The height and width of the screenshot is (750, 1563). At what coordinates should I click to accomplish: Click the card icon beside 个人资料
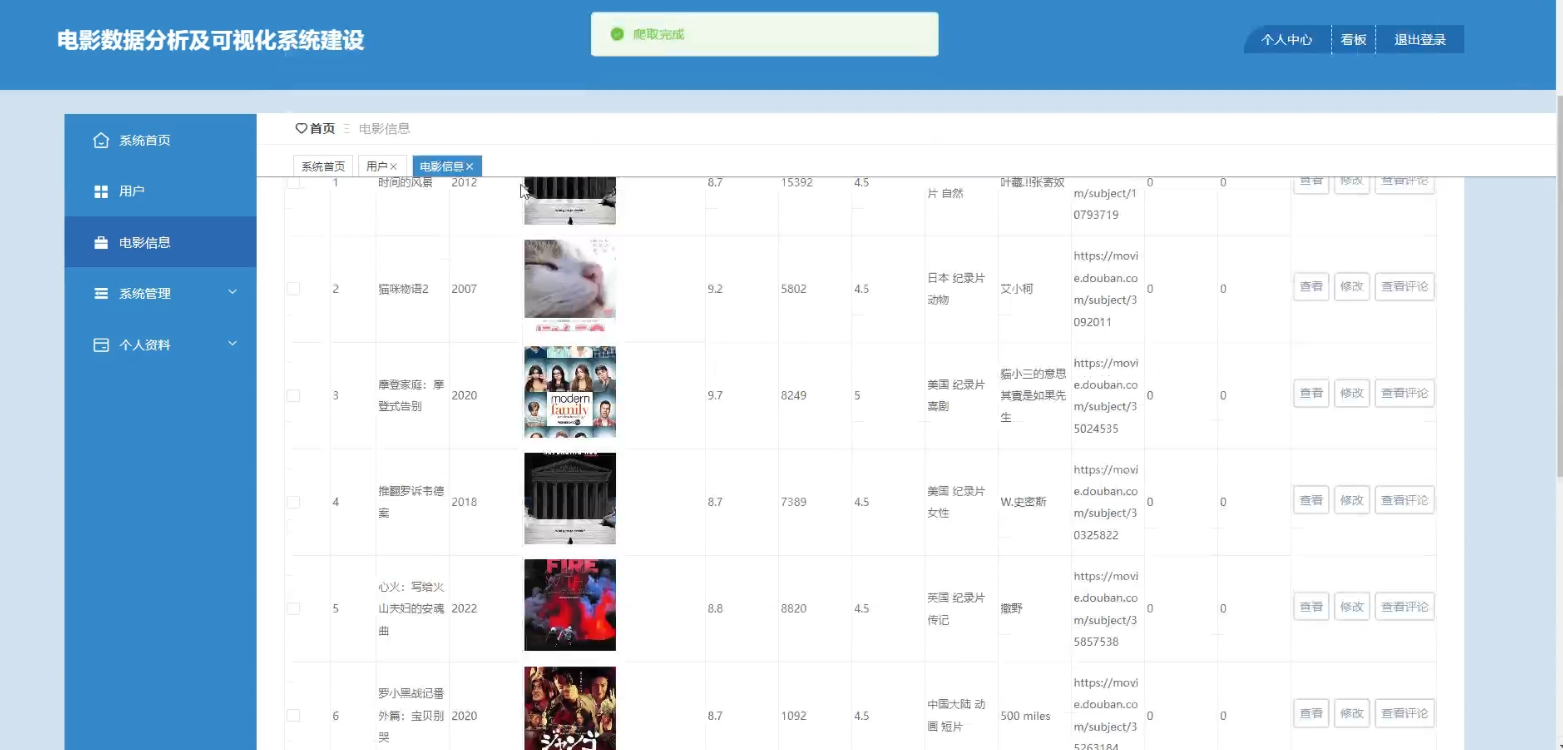coord(101,344)
